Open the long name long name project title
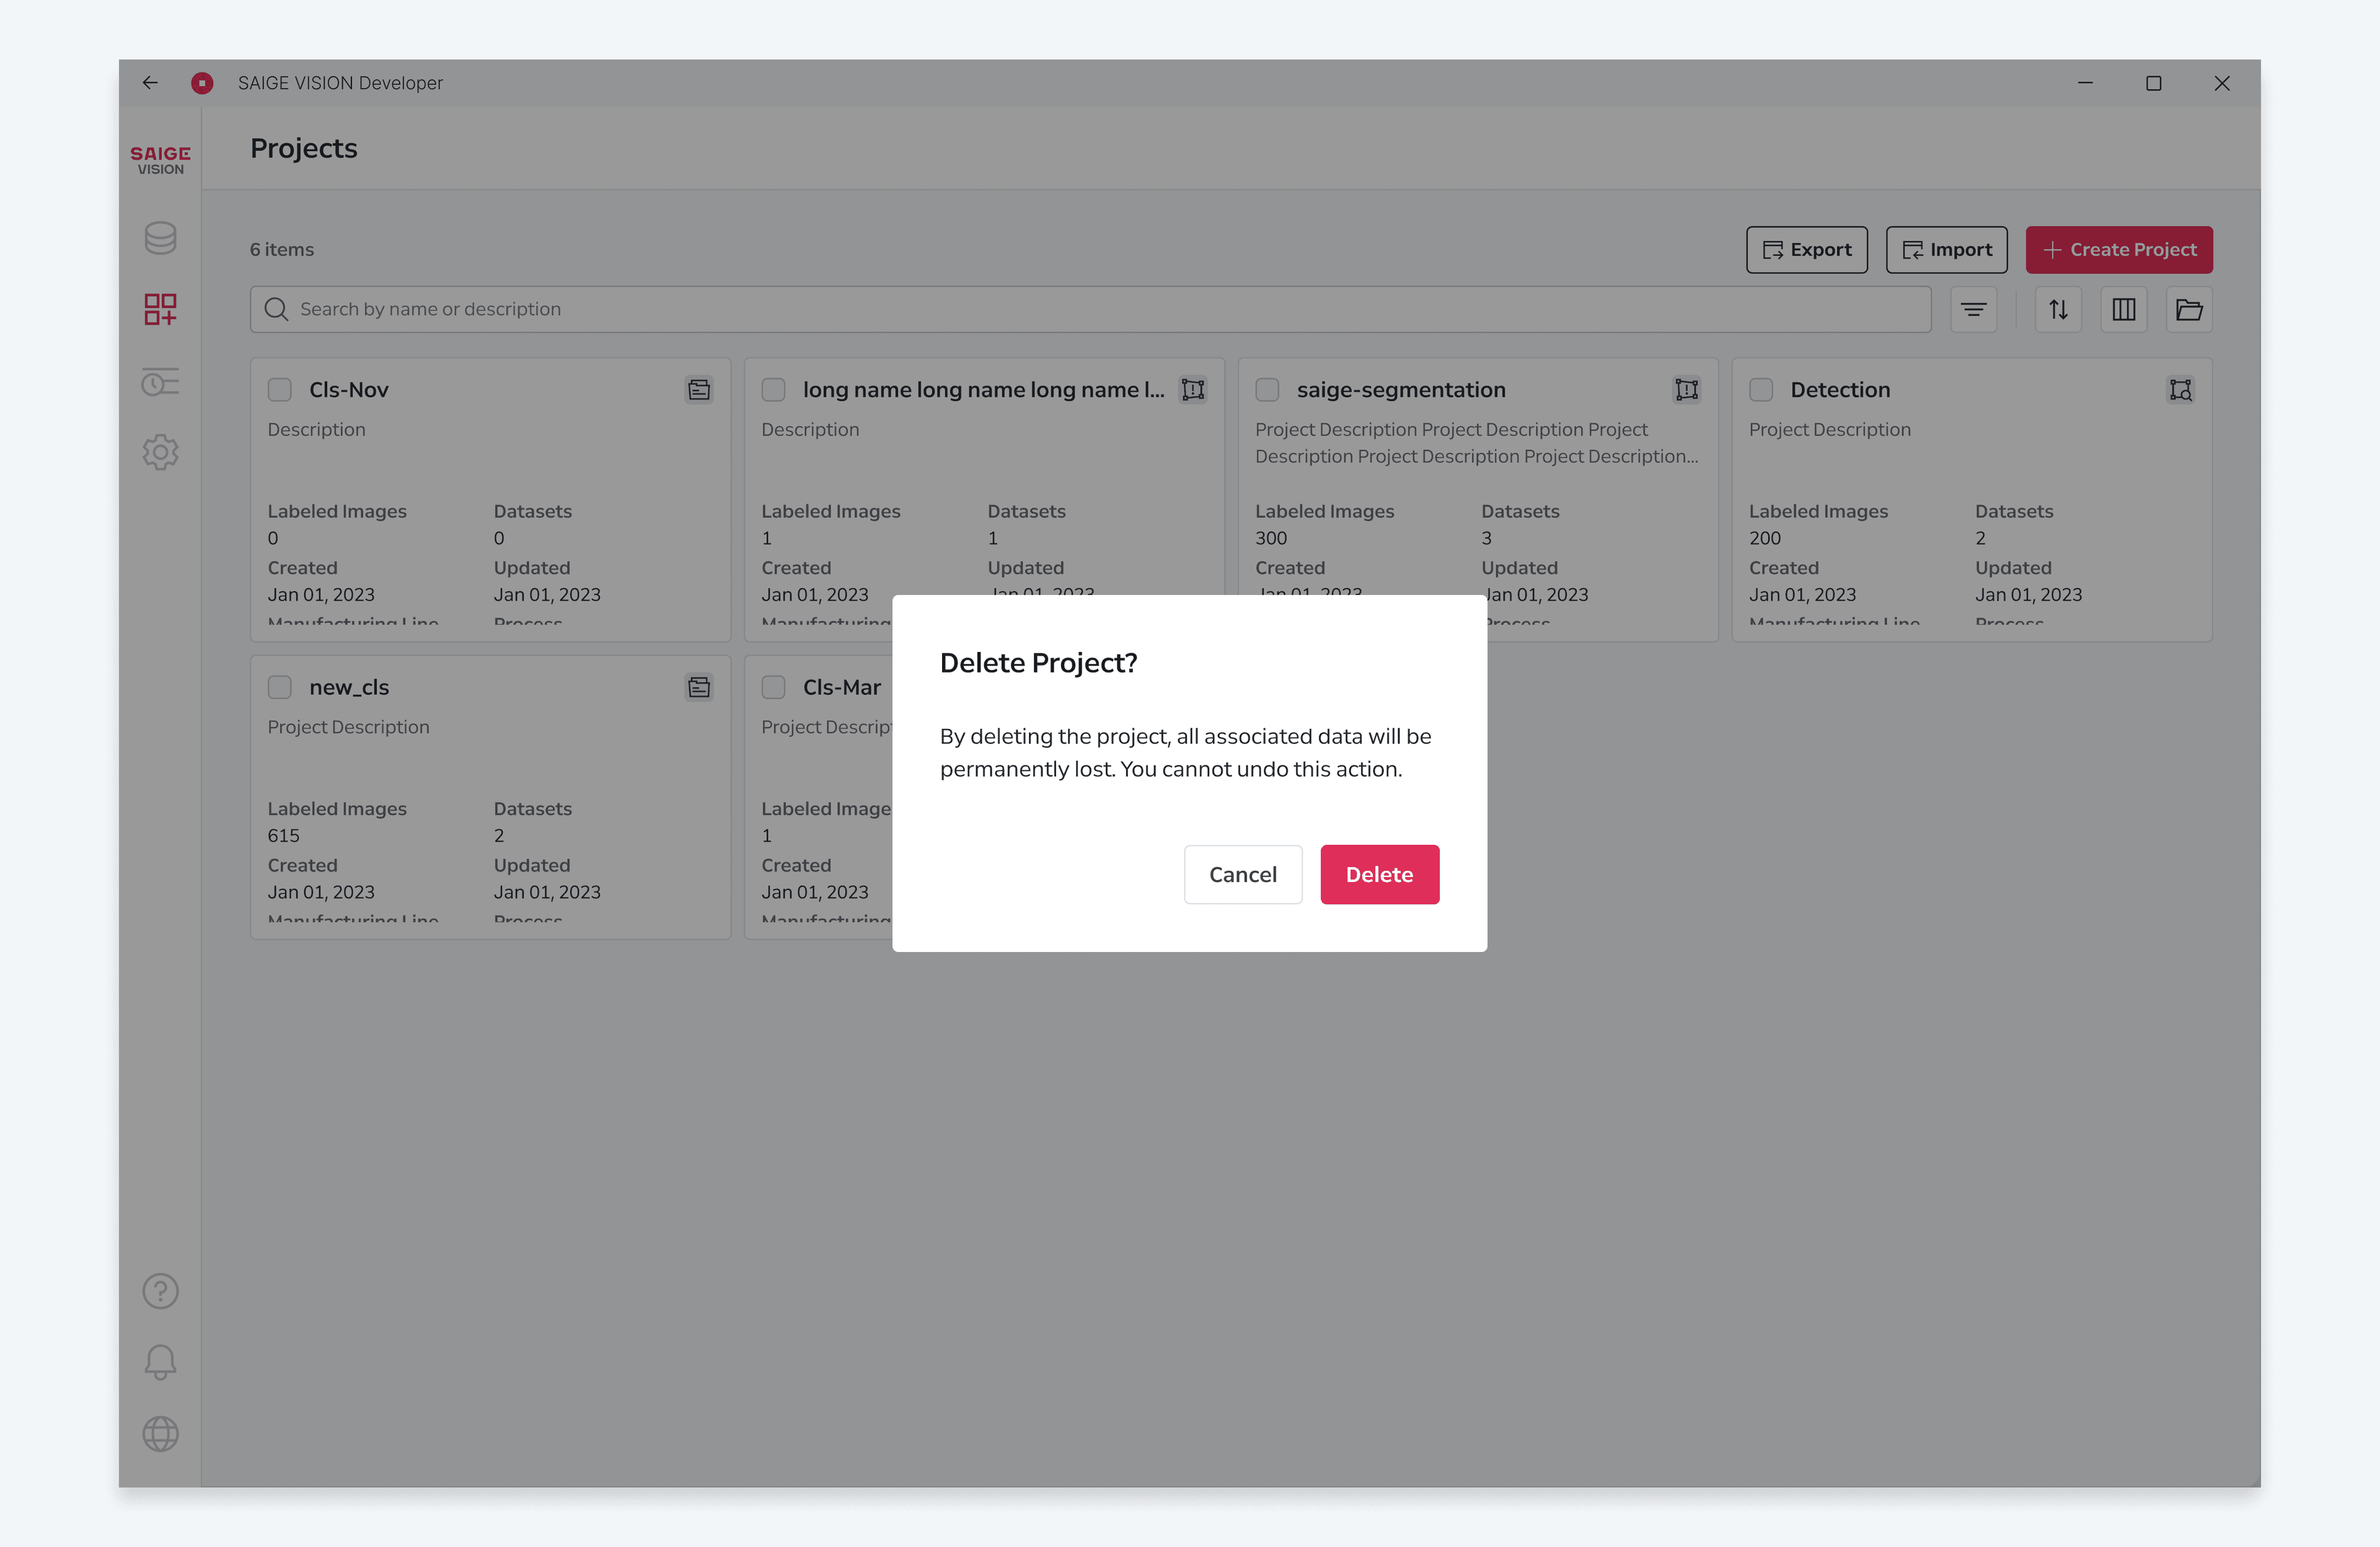The image size is (2380, 1547). pos(984,390)
